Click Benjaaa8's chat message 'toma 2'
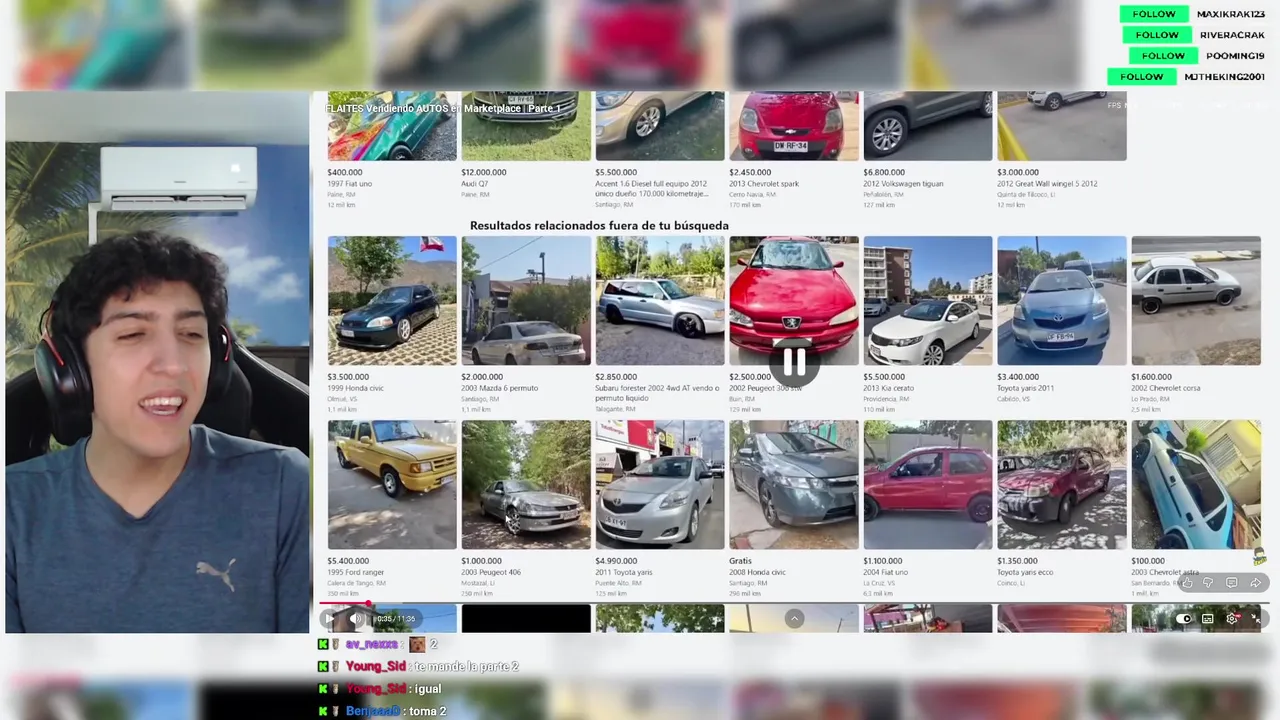 [427, 712]
